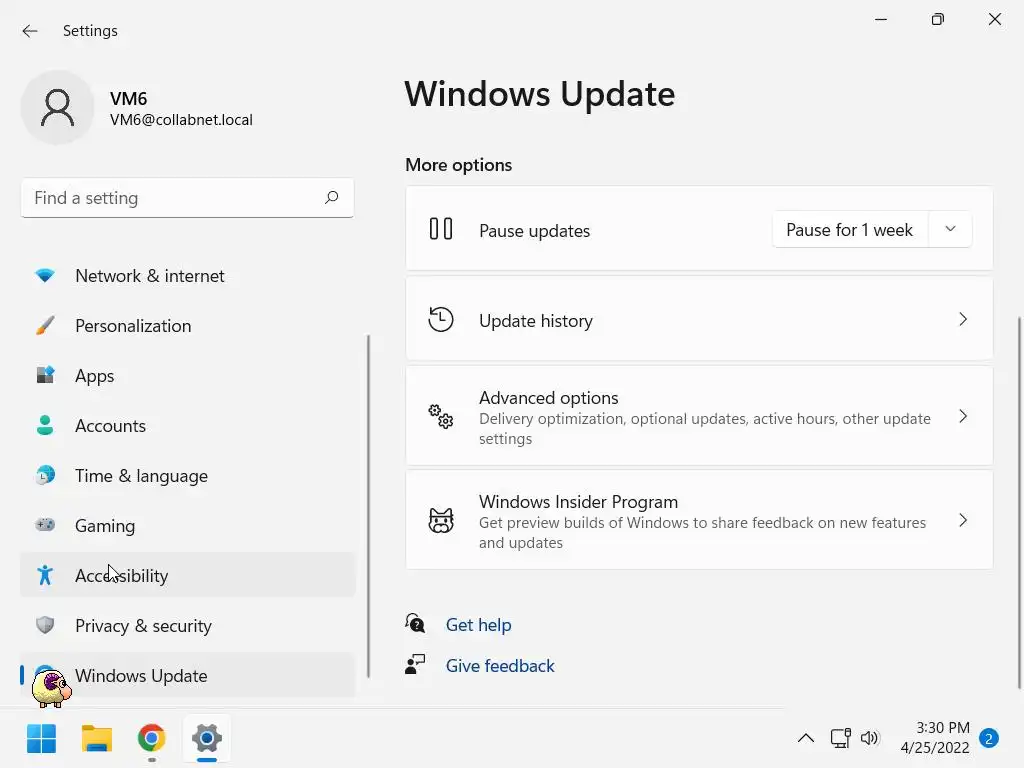Select Gaming in sidebar
Image resolution: width=1024 pixels, height=768 pixels.
point(187,525)
